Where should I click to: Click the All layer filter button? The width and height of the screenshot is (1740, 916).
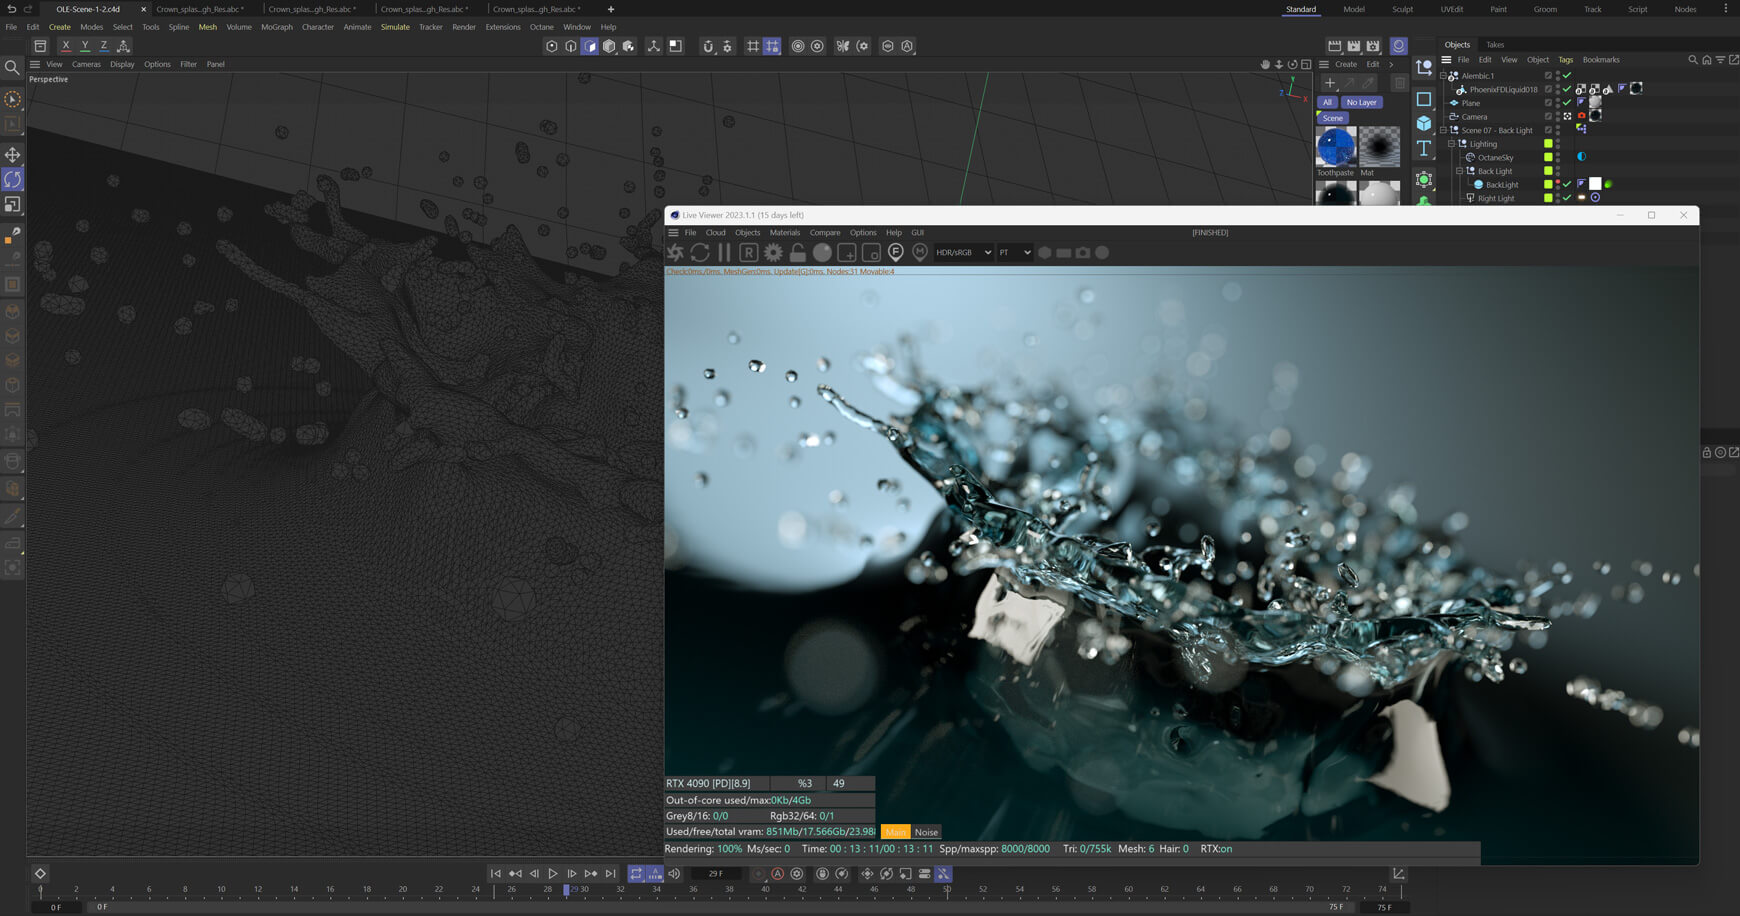1327,102
